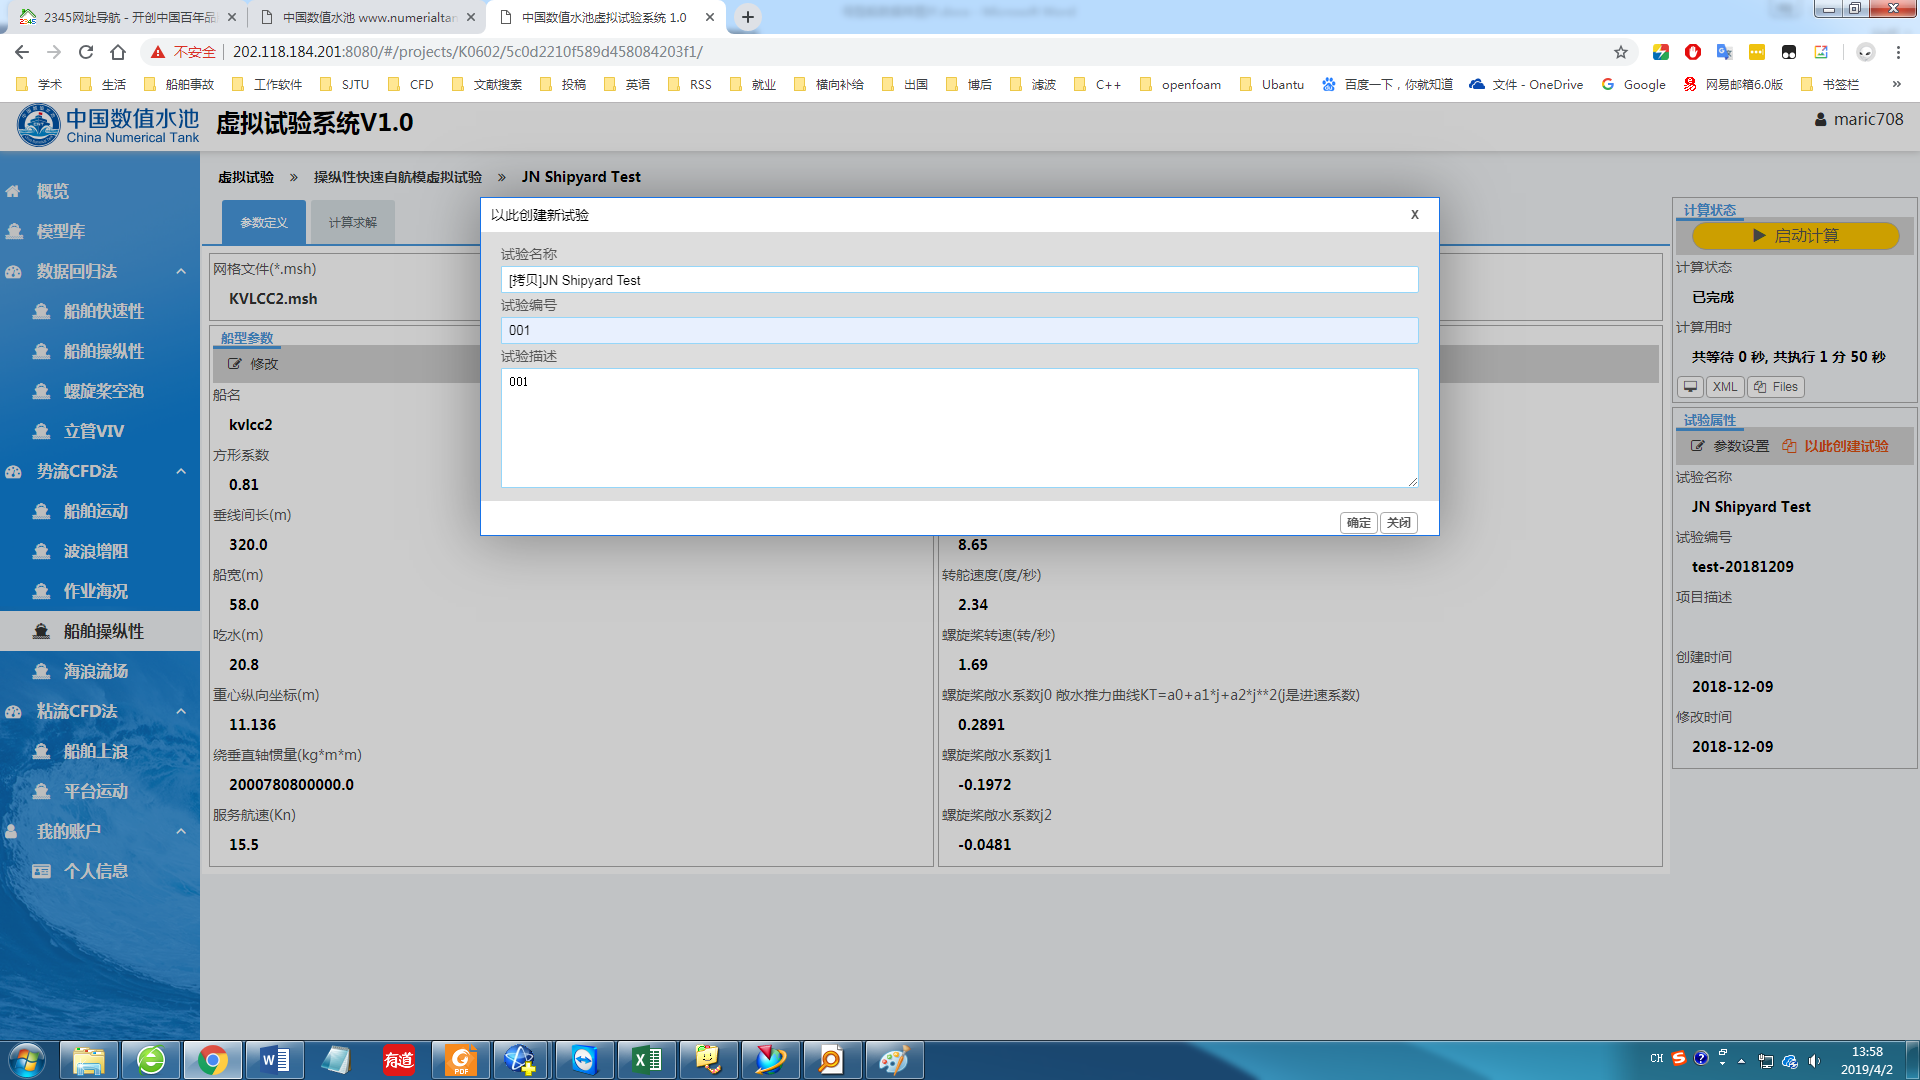The height and width of the screenshot is (1080, 1920).
Task: Collapse the 数据回归法 sidebar group
Action: click(181, 271)
